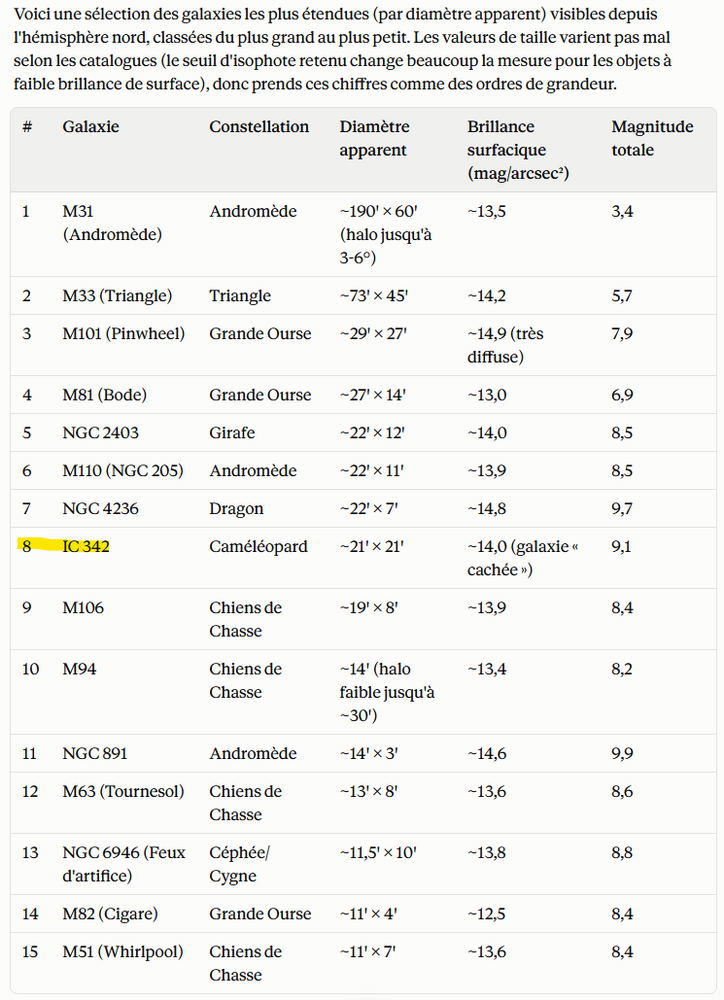Click the number sign column header
This screenshot has height=1000, width=724.
[27, 126]
